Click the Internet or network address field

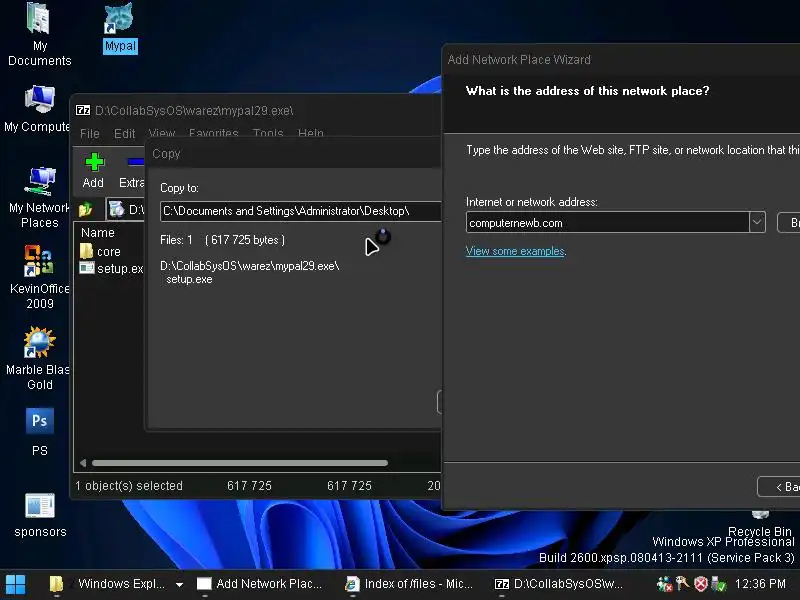click(x=608, y=222)
